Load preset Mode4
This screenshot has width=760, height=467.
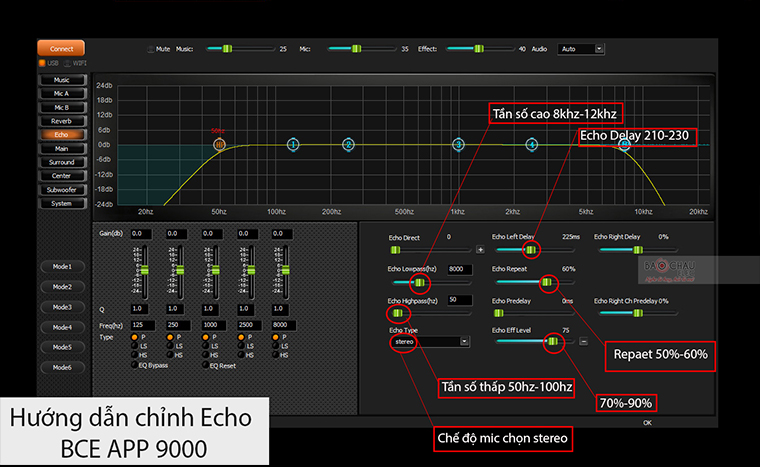tap(63, 327)
